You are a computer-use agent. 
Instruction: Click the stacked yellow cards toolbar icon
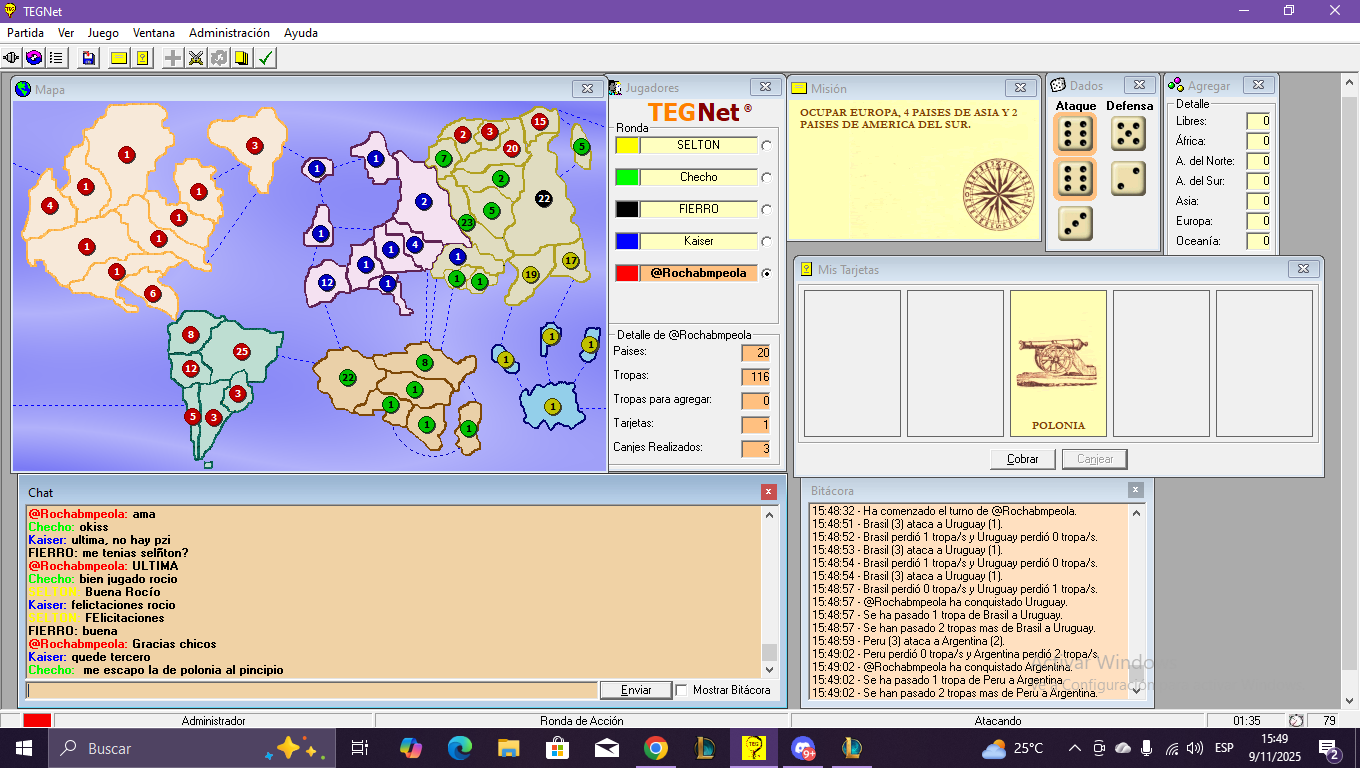[x=241, y=58]
